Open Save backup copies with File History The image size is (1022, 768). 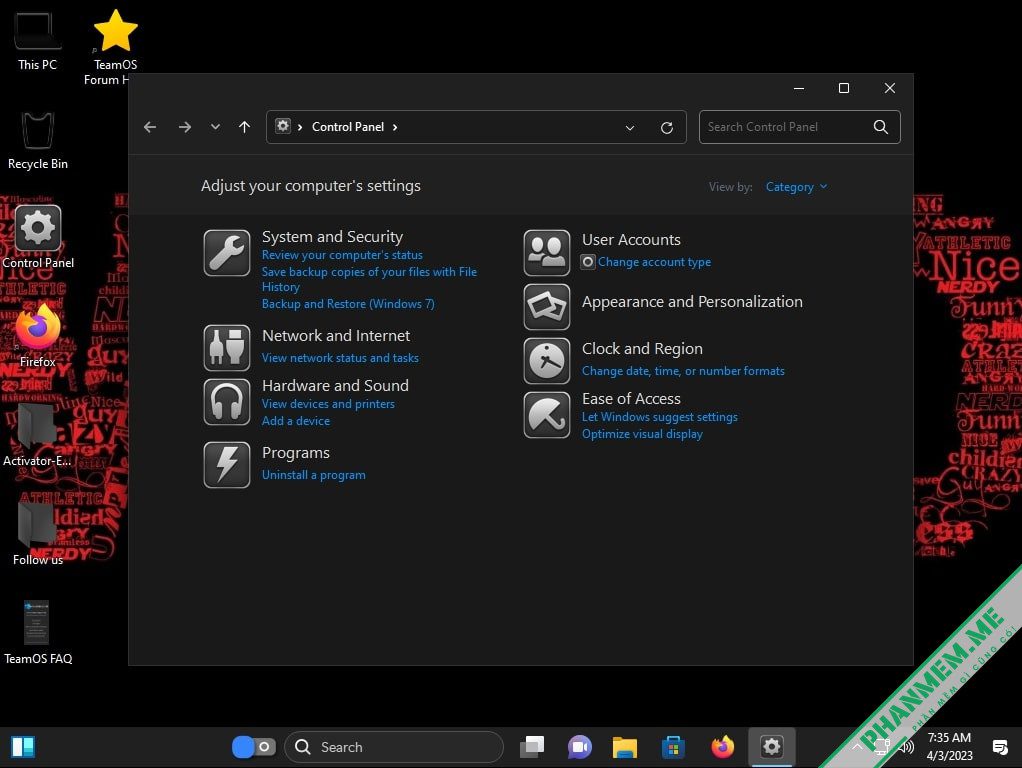(x=369, y=279)
